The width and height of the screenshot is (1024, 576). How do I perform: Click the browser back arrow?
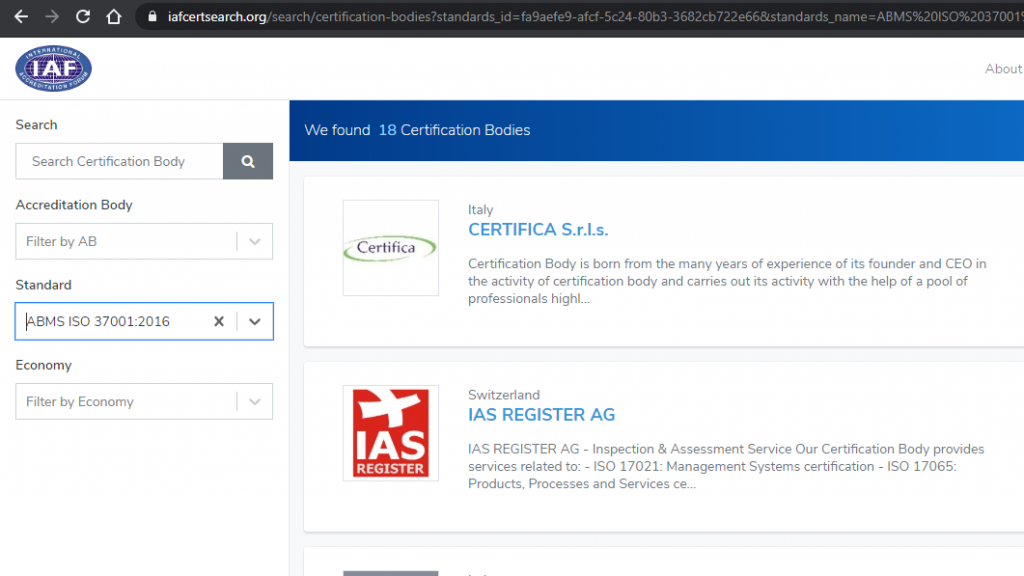click(20, 17)
